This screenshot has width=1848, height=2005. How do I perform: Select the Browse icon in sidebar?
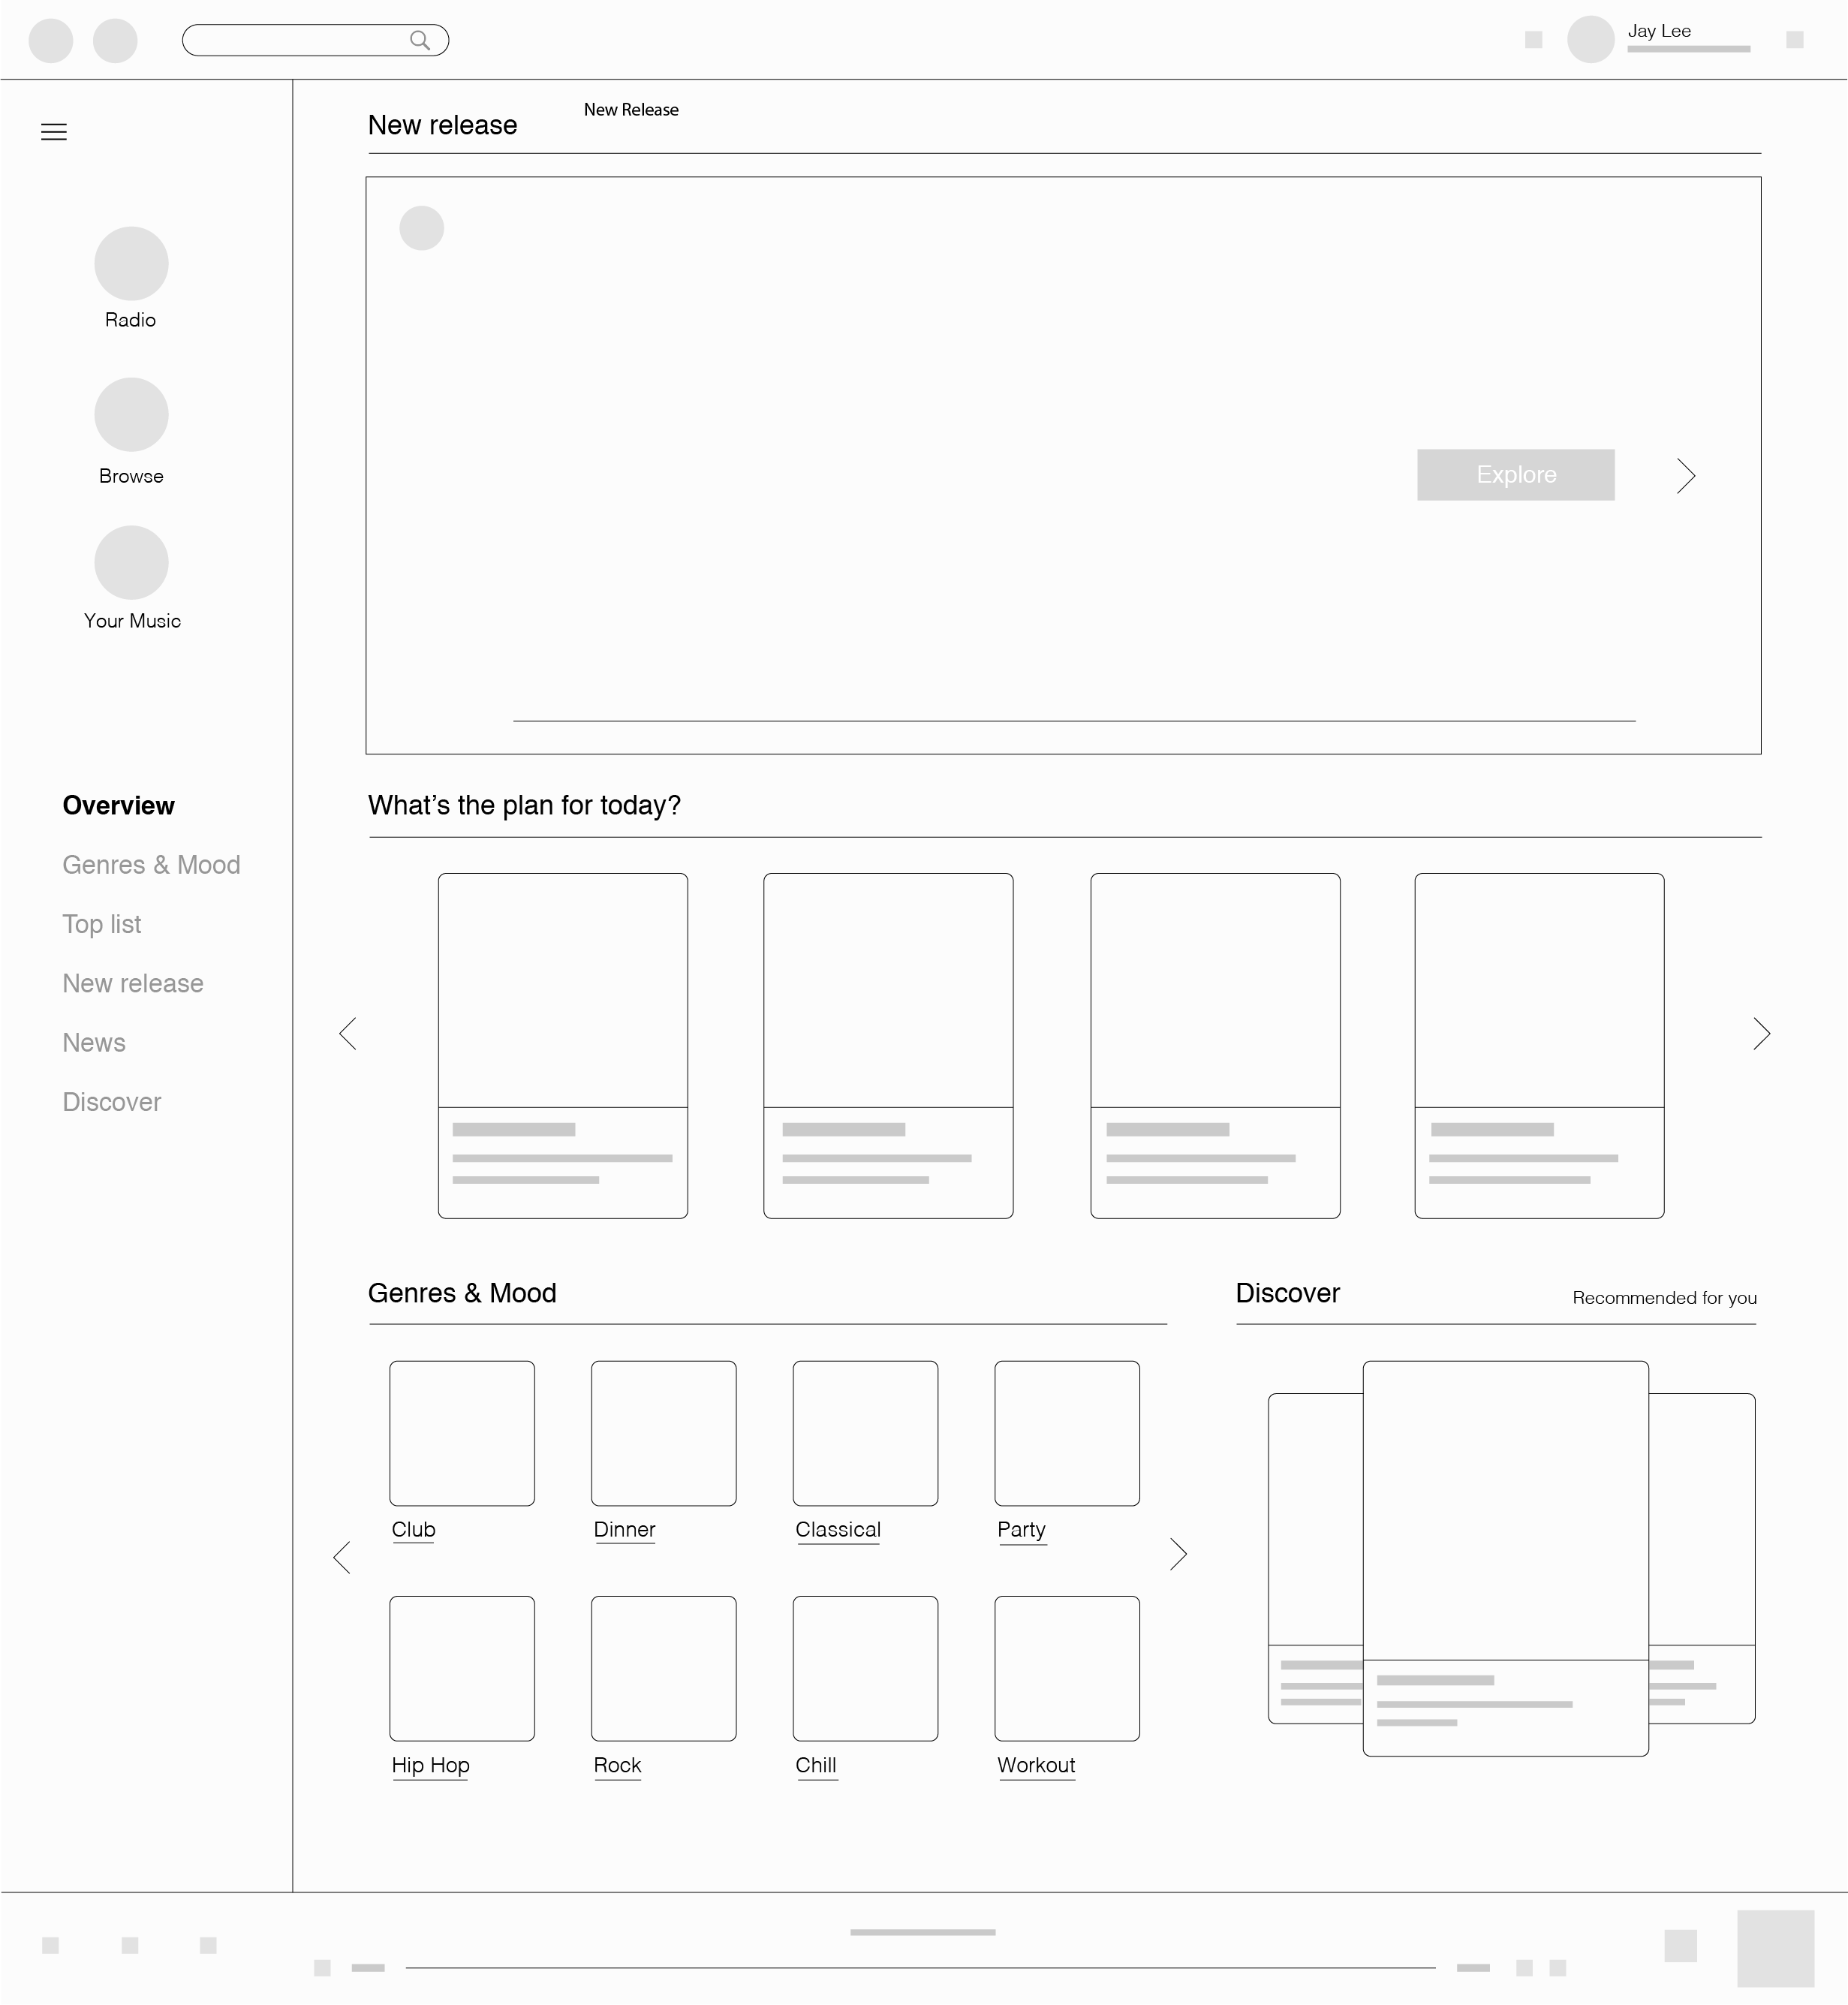click(x=130, y=413)
